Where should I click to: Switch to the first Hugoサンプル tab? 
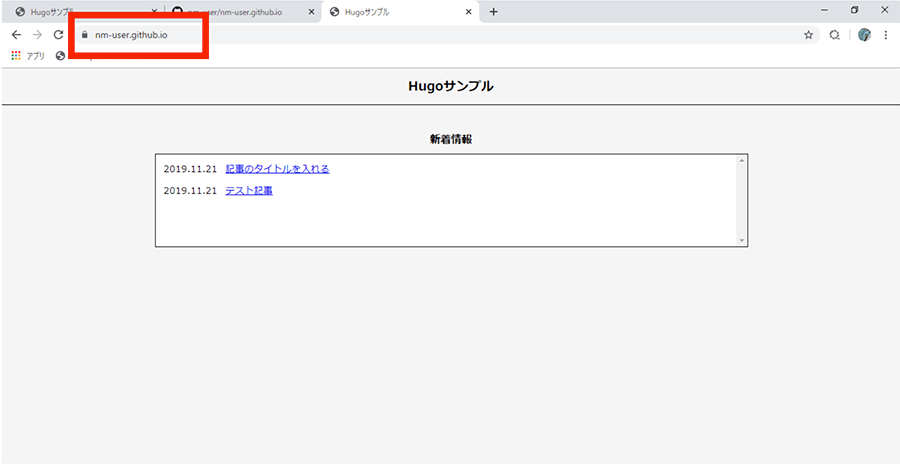[86, 11]
